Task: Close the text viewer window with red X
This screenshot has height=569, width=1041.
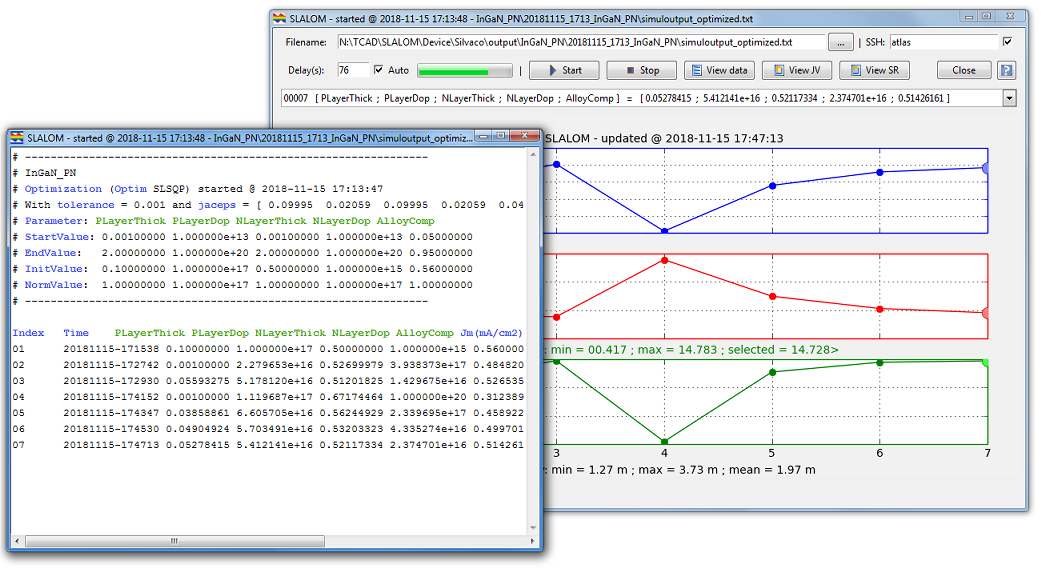Action: pyautogui.click(x=524, y=136)
